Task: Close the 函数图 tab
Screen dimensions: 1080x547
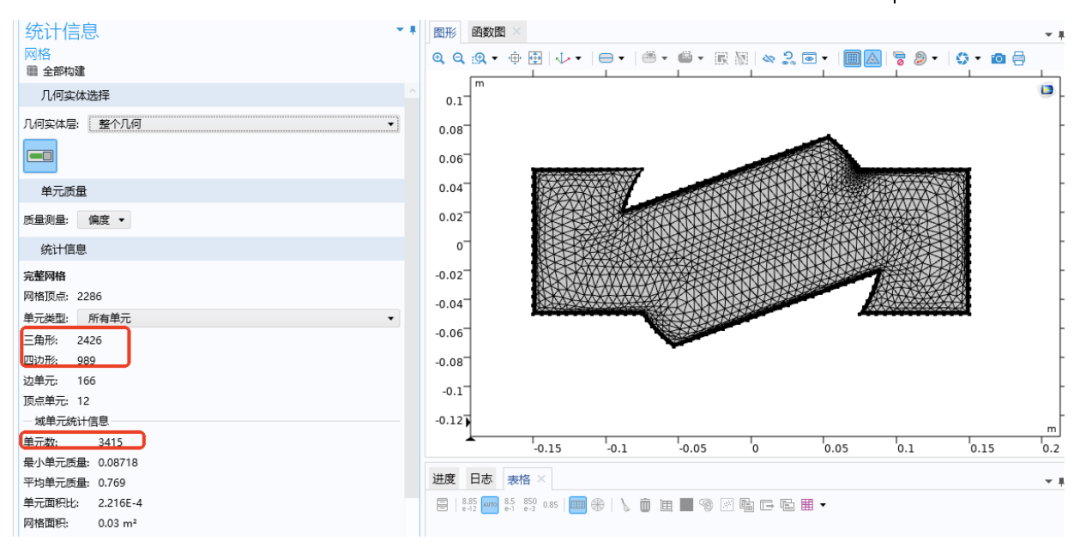Action: [517, 32]
